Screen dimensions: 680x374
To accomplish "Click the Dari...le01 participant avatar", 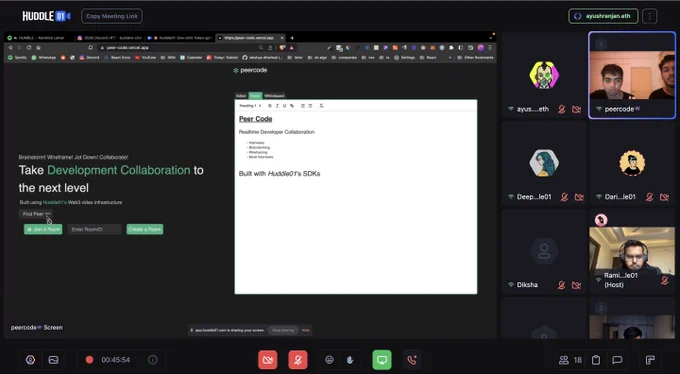I will pos(632,163).
